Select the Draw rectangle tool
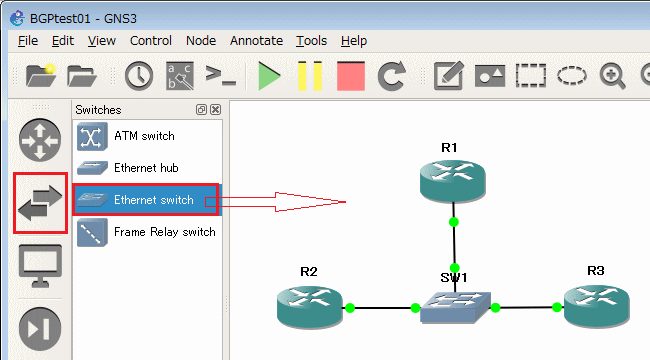The width and height of the screenshot is (650, 360). [x=531, y=75]
